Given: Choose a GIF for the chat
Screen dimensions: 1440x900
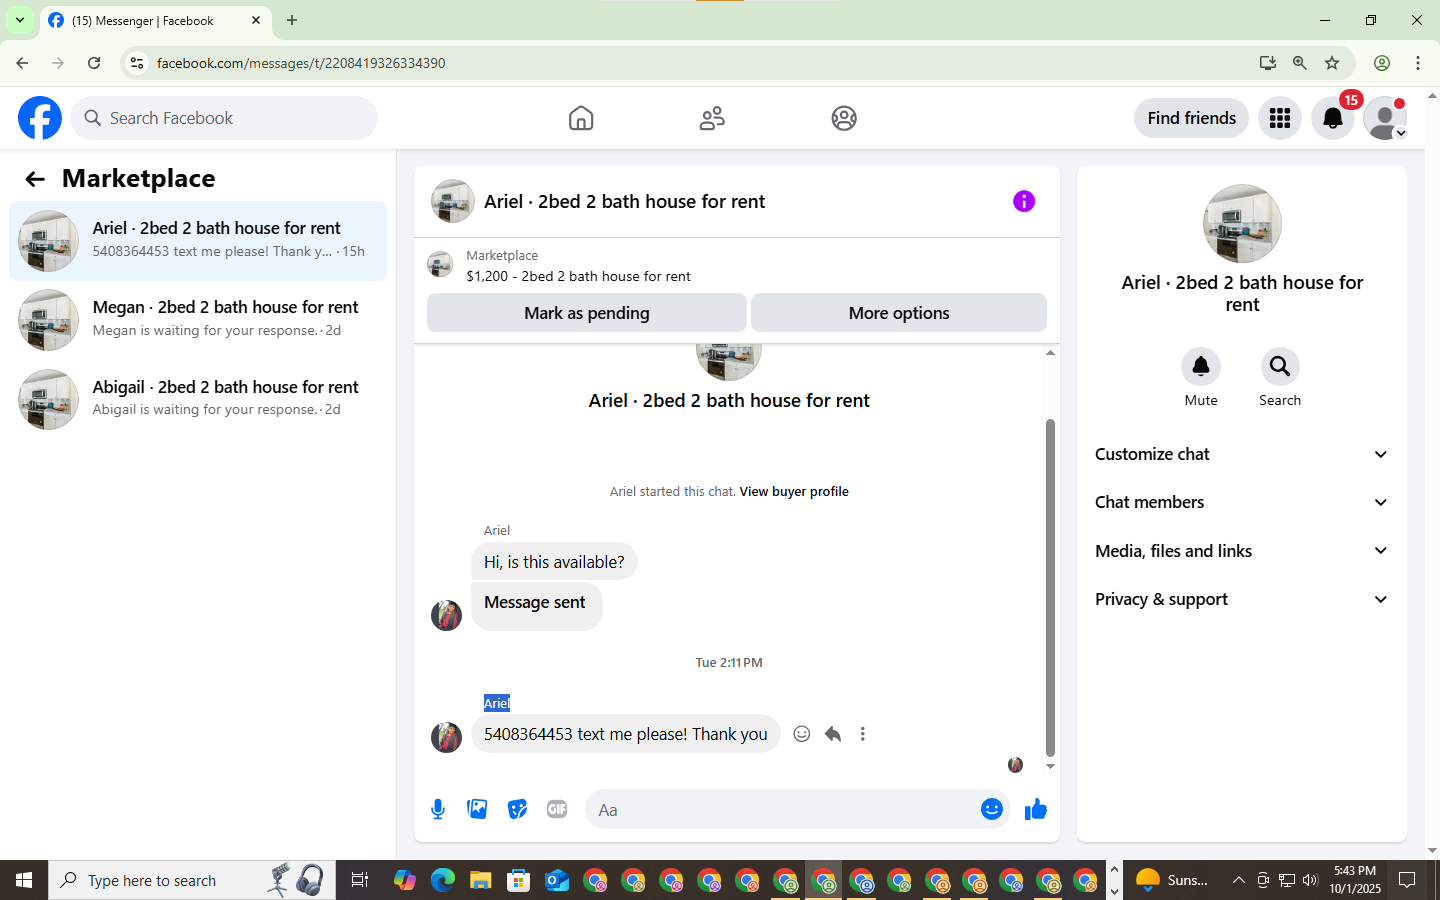Looking at the screenshot, I should (557, 809).
